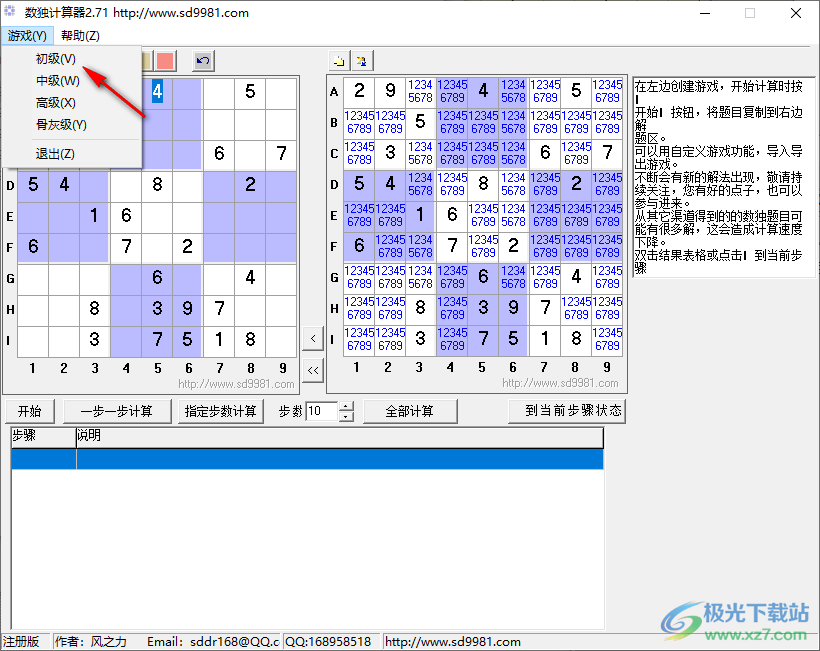Click left grid cell H6 showing 9
This screenshot has width=820, height=651.
(188, 309)
